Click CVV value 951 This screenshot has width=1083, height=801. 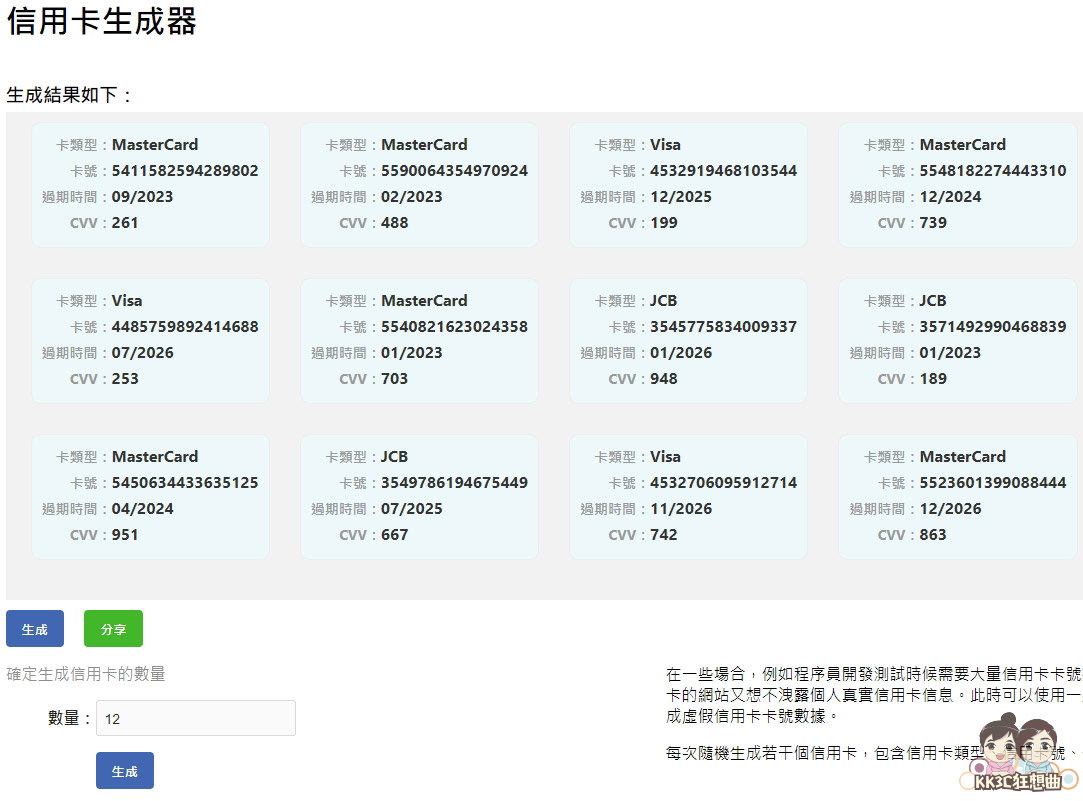coord(125,535)
